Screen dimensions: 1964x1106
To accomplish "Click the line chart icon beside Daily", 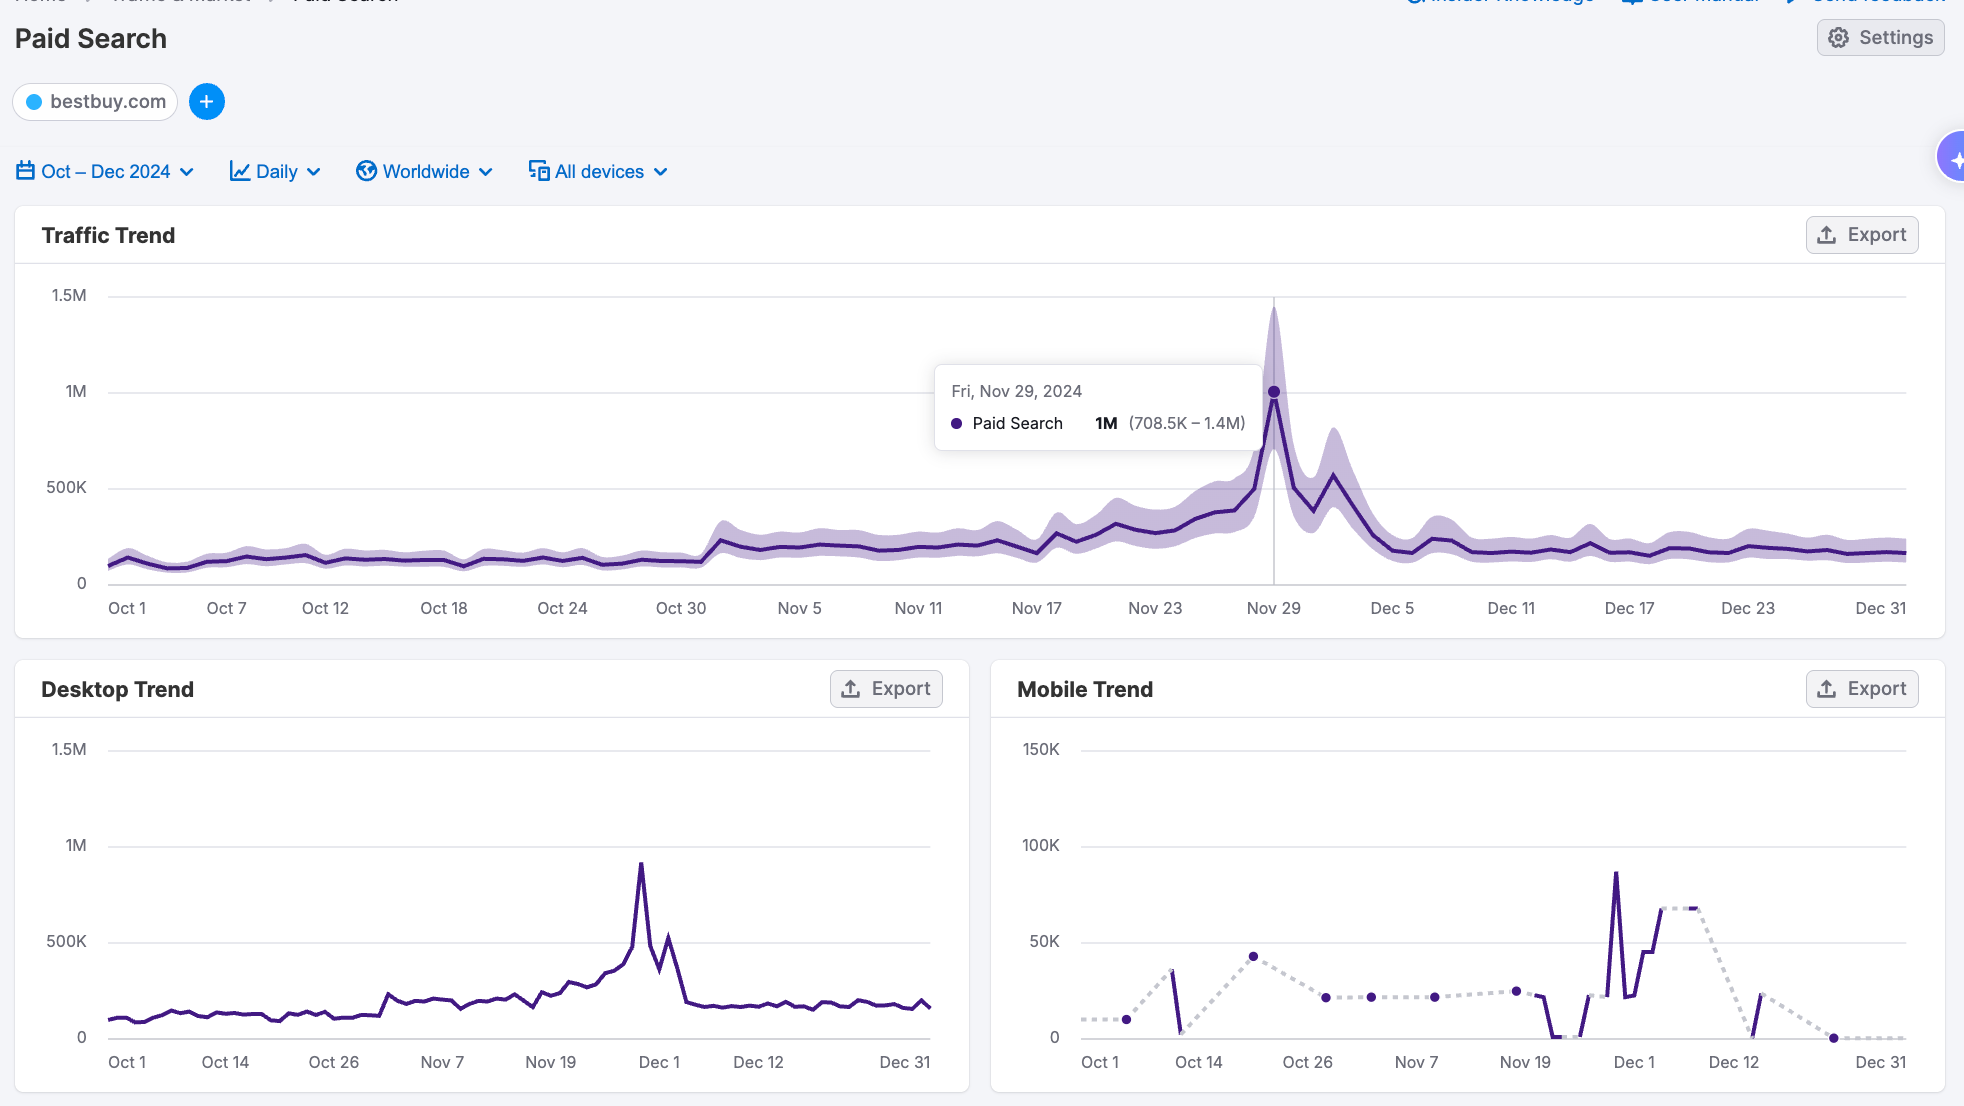I will pyautogui.click(x=240, y=171).
